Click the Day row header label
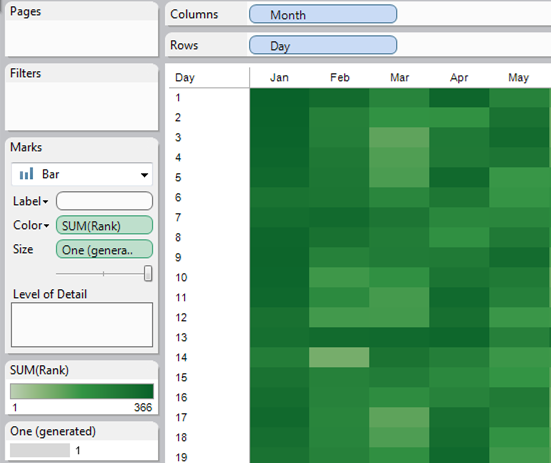This screenshot has height=463, width=551. pyautogui.click(x=185, y=78)
